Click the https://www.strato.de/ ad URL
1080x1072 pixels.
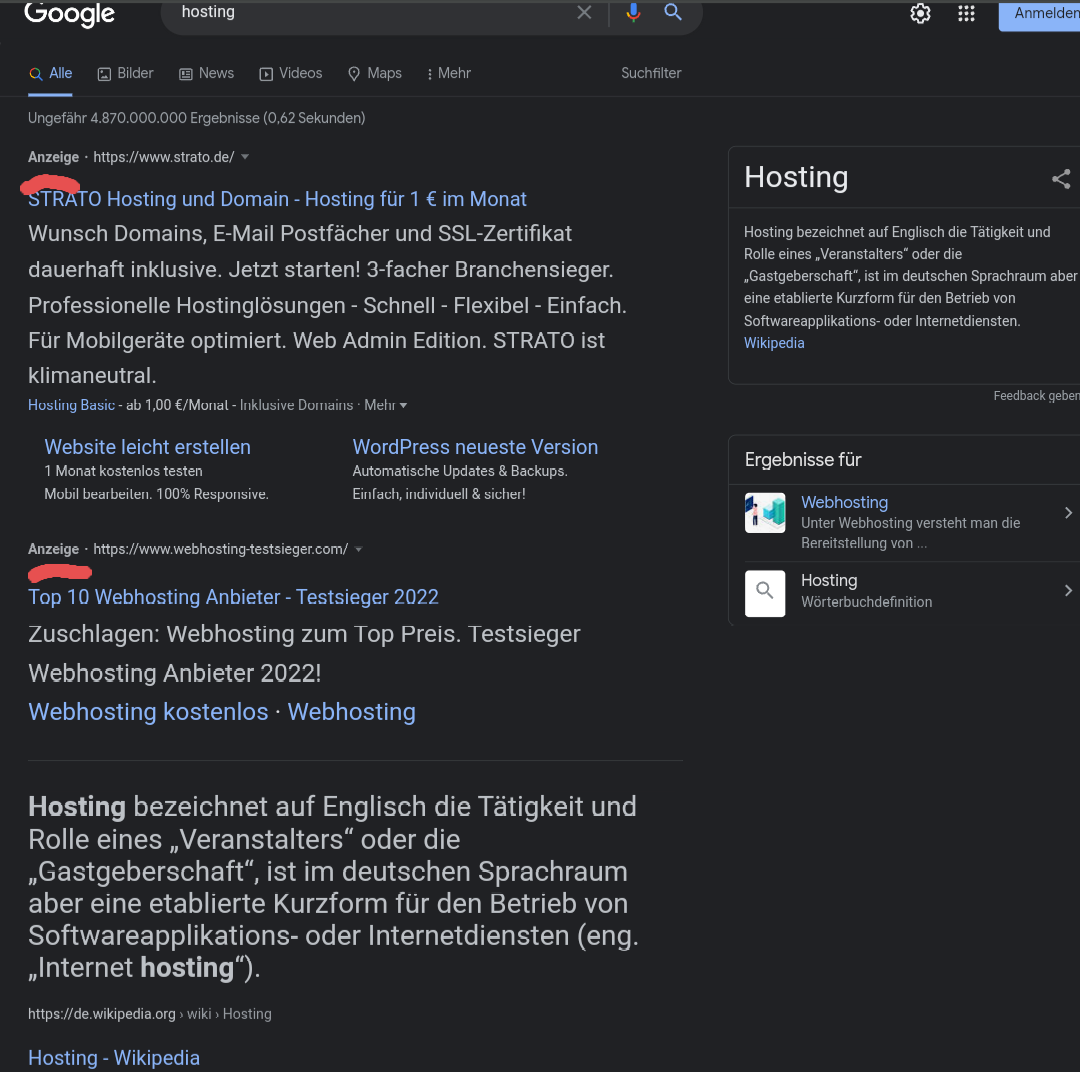(x=164, y=157)
